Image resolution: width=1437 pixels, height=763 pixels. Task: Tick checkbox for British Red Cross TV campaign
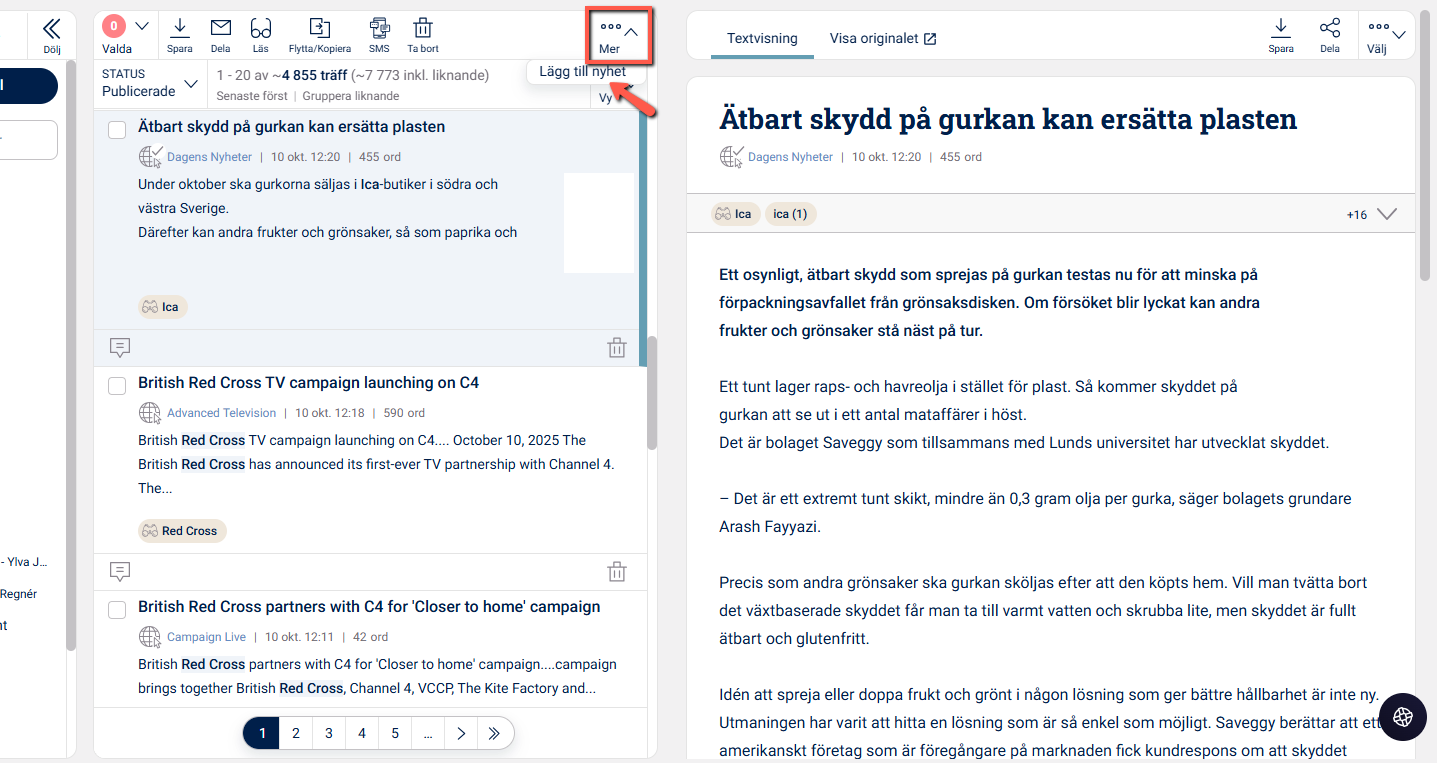[x=117, y=385]
